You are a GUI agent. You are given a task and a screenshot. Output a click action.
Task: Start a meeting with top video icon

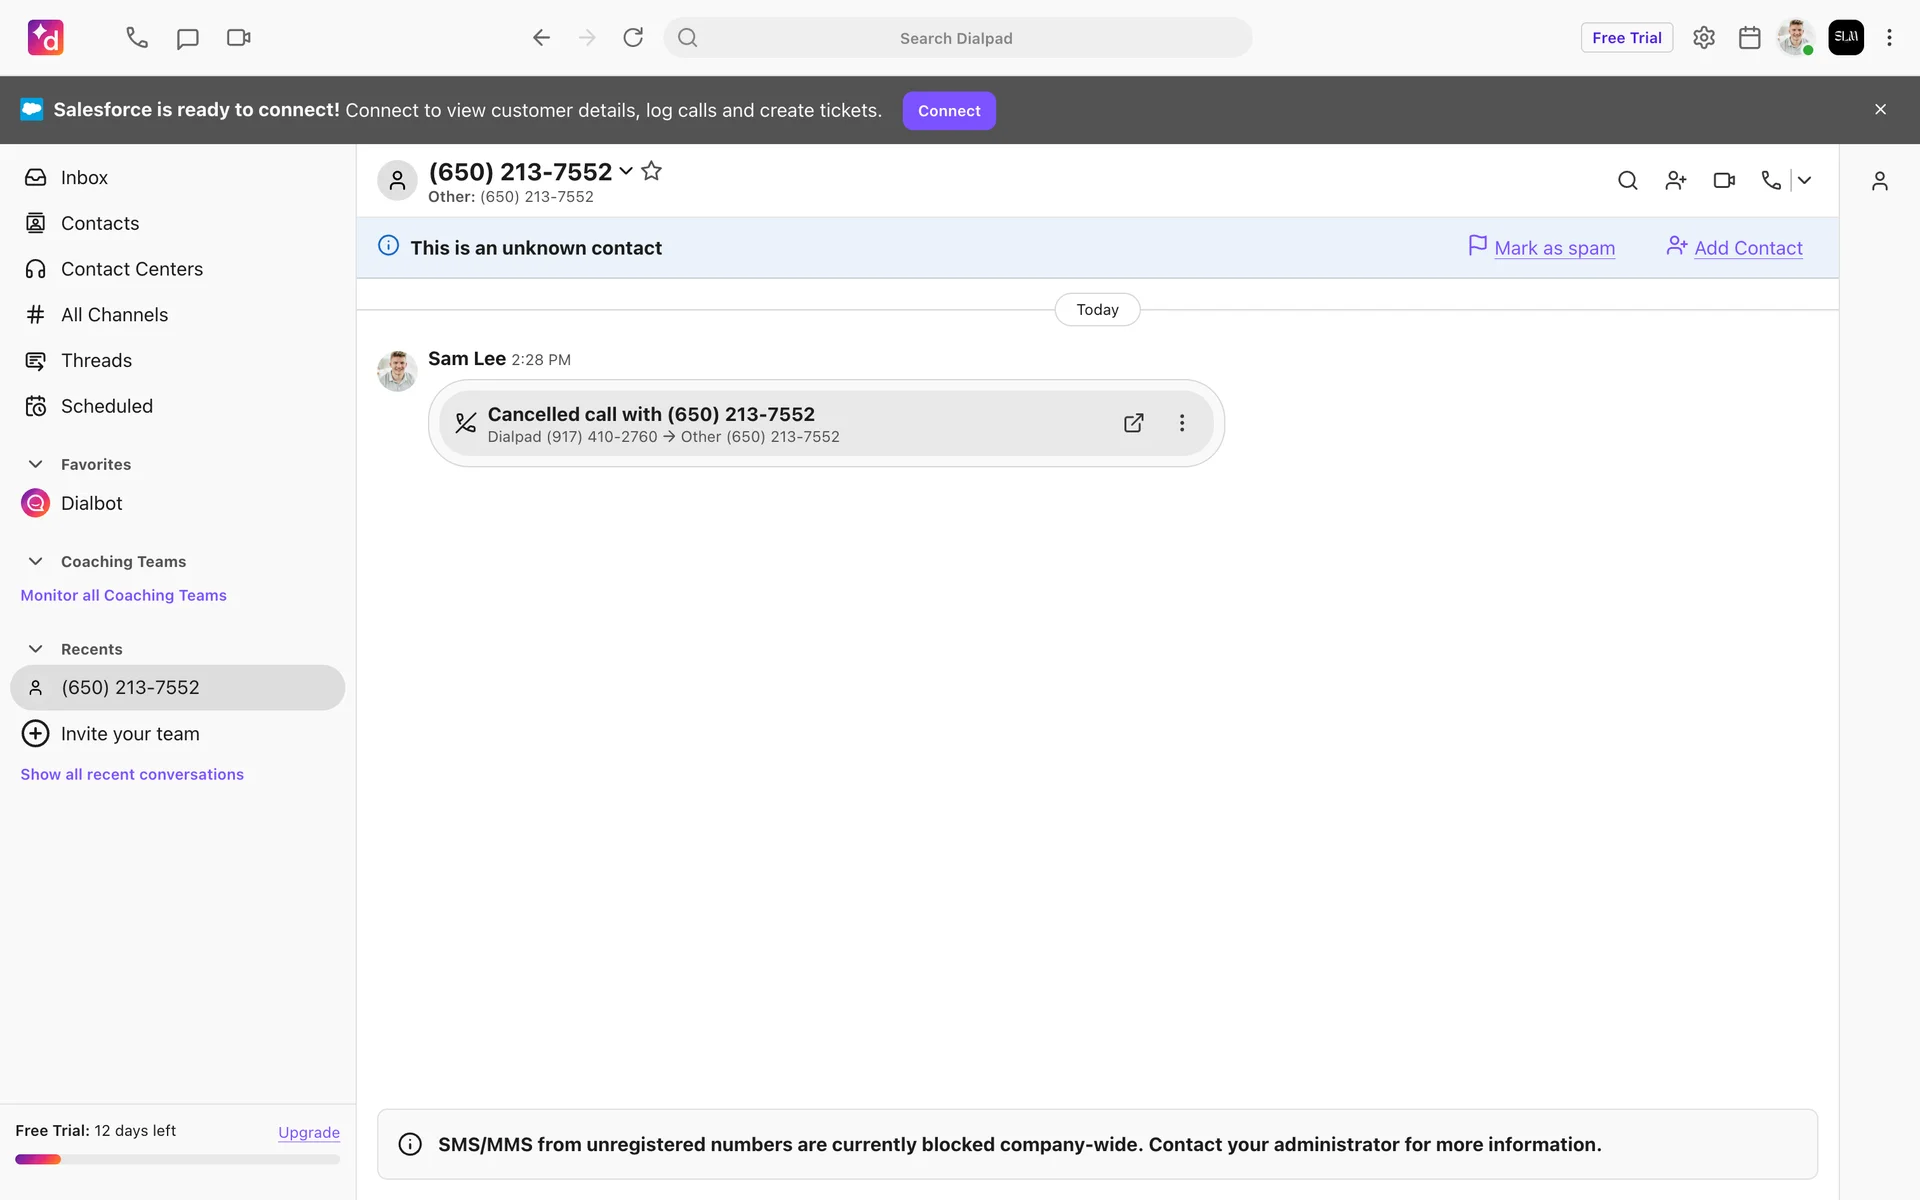click(238, 38)
